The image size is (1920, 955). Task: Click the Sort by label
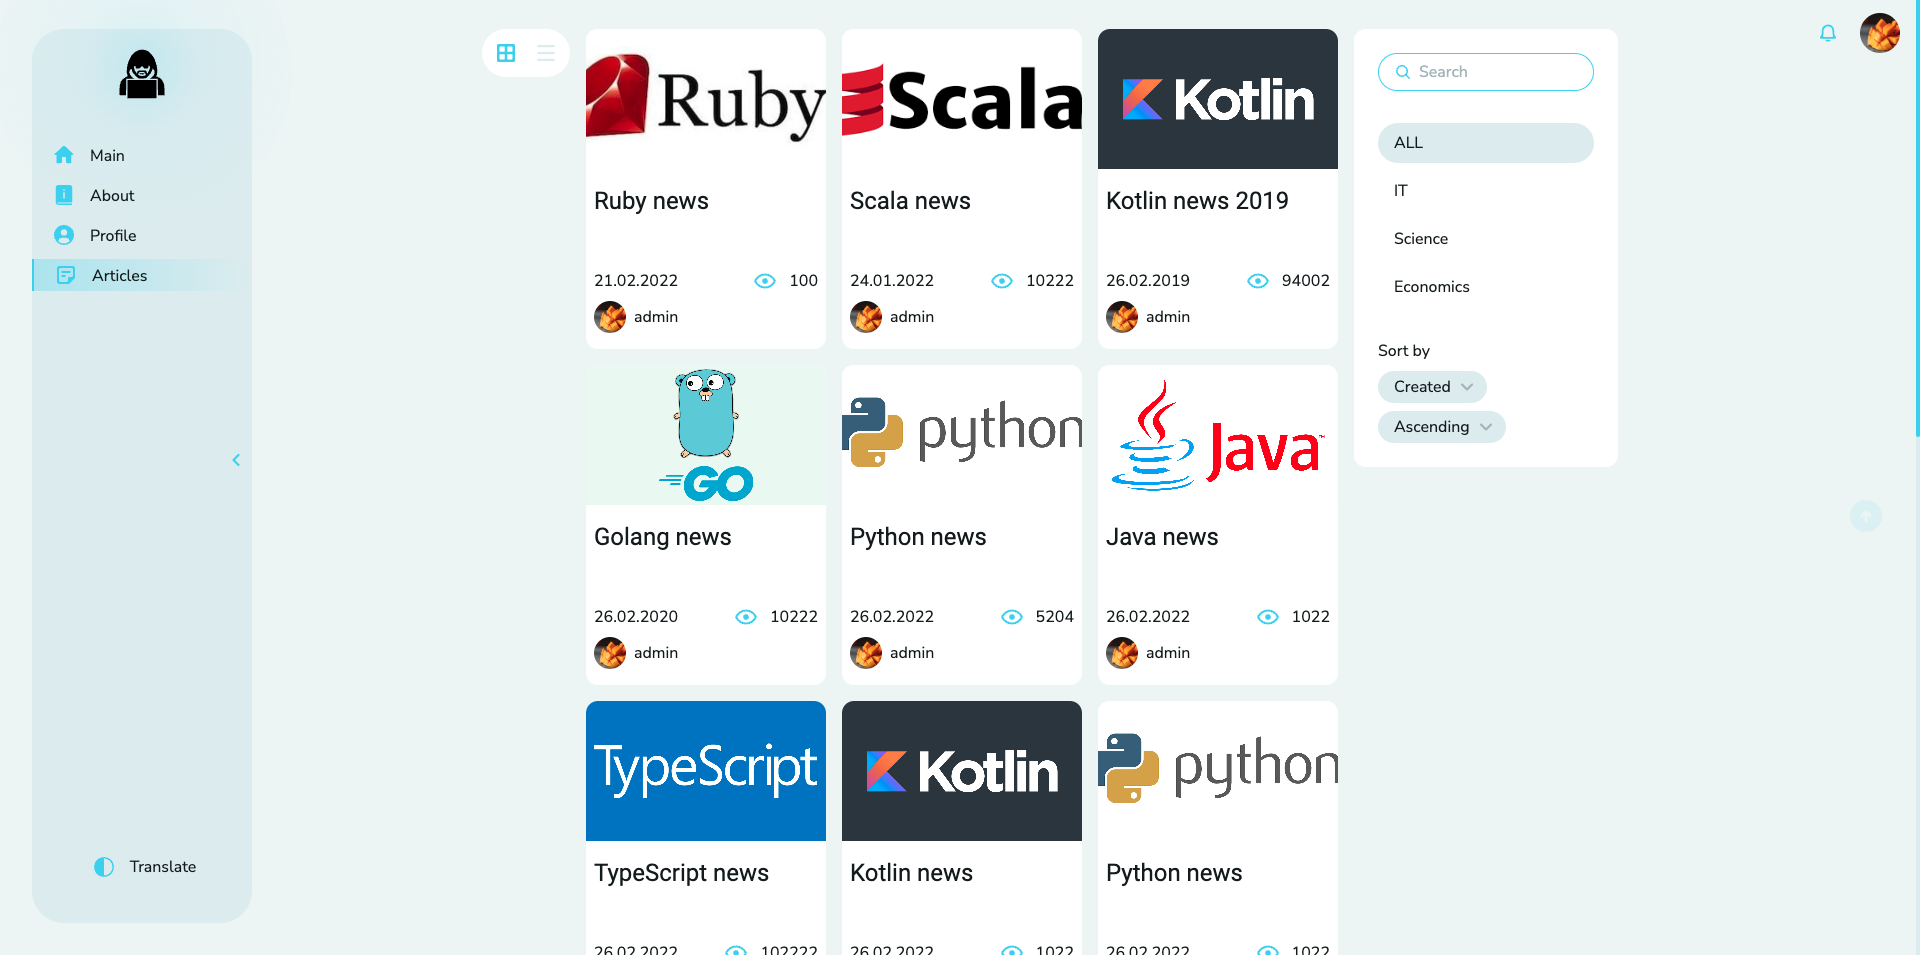(1404, 351)
